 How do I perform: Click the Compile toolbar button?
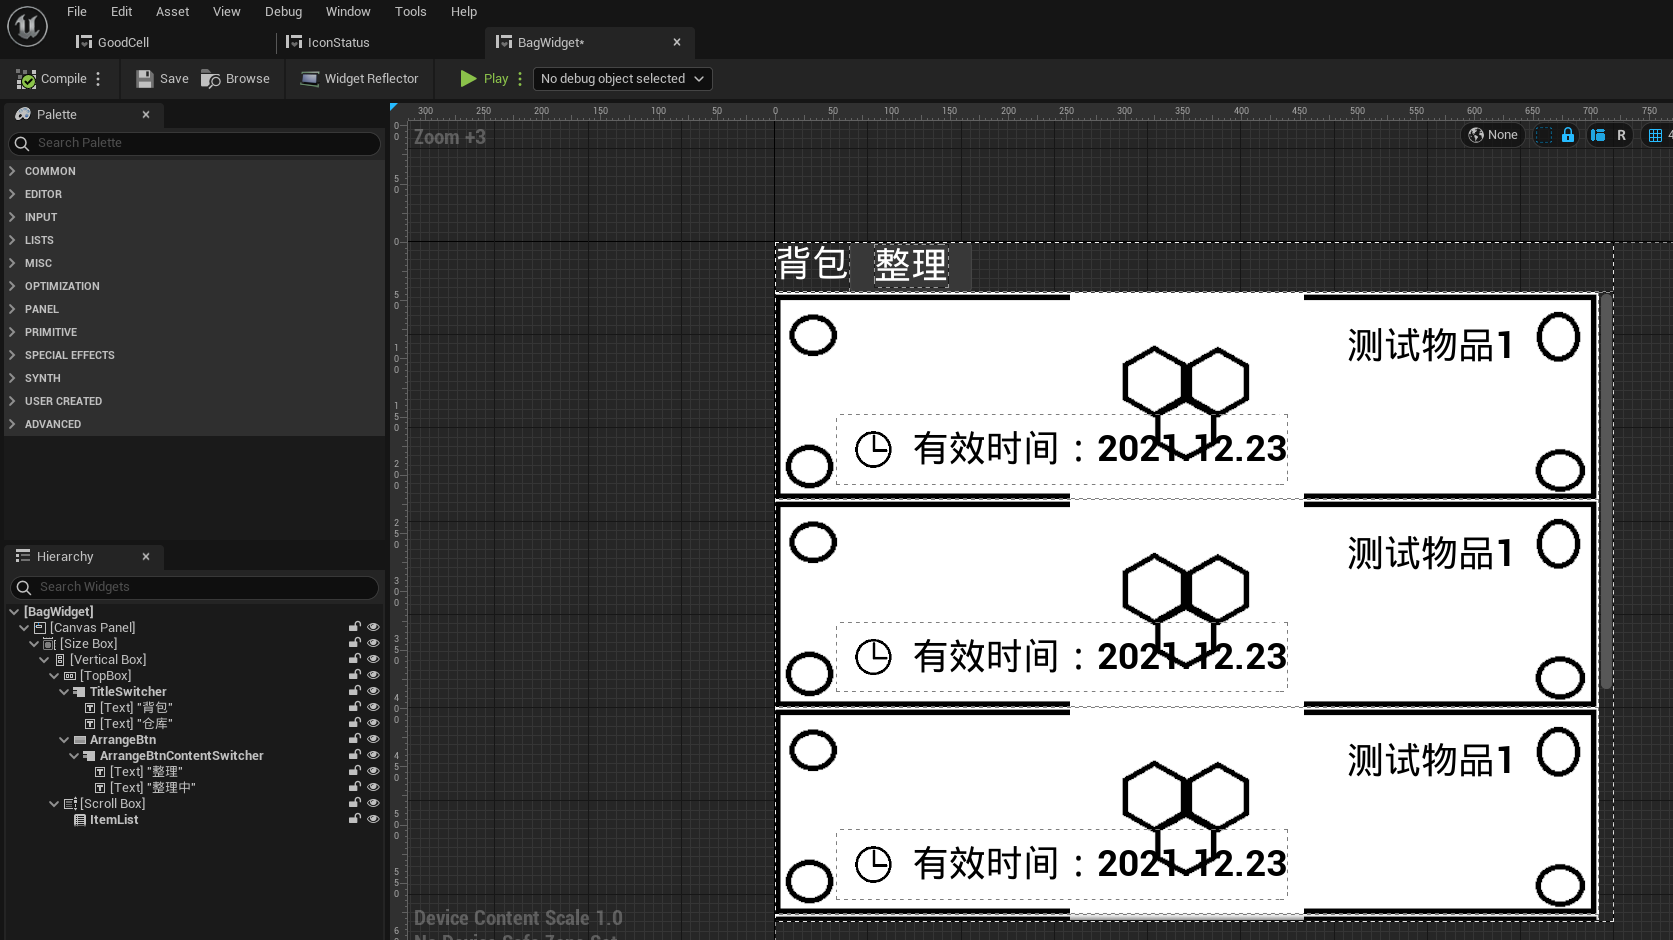point(52,79)
